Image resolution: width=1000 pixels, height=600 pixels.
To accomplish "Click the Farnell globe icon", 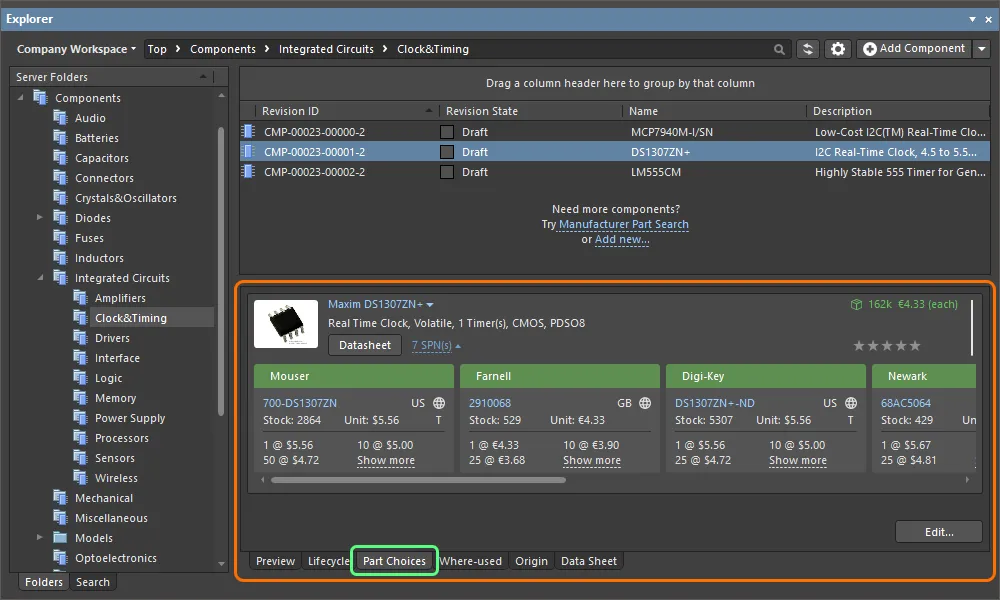I will (x=645, y=403).
